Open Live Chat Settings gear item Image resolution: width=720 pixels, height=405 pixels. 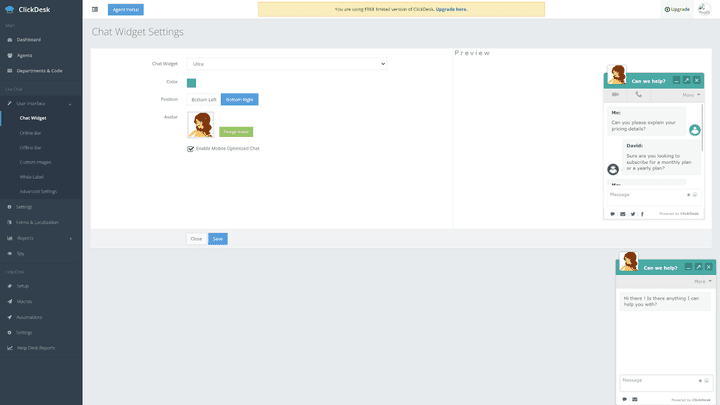(x=24, y=207)
